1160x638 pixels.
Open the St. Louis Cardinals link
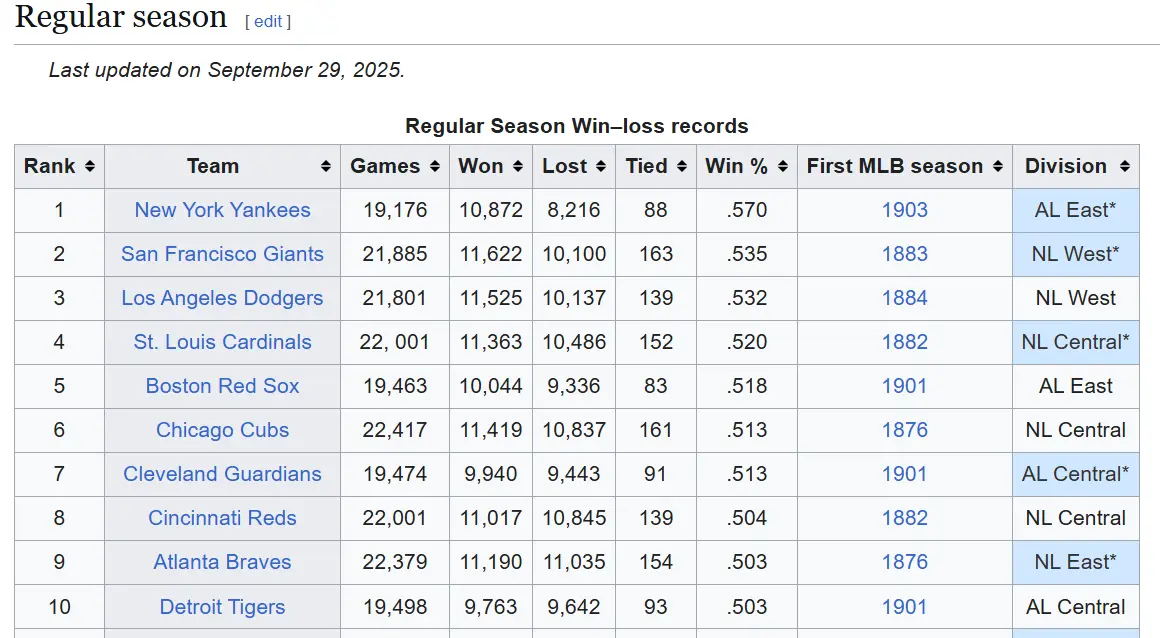[222, 342]
